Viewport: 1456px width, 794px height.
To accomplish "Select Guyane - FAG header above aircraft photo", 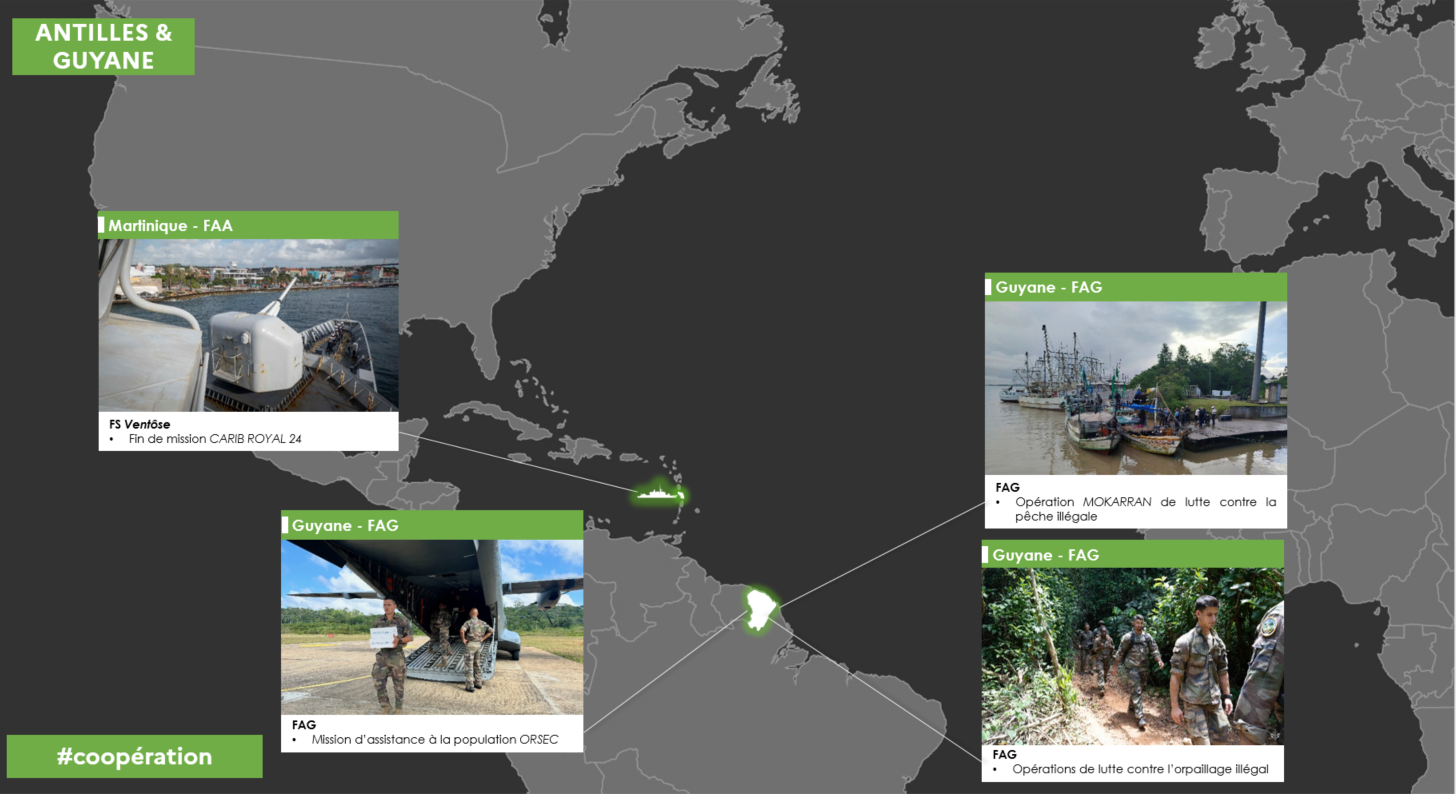I will tap(432, 525).
